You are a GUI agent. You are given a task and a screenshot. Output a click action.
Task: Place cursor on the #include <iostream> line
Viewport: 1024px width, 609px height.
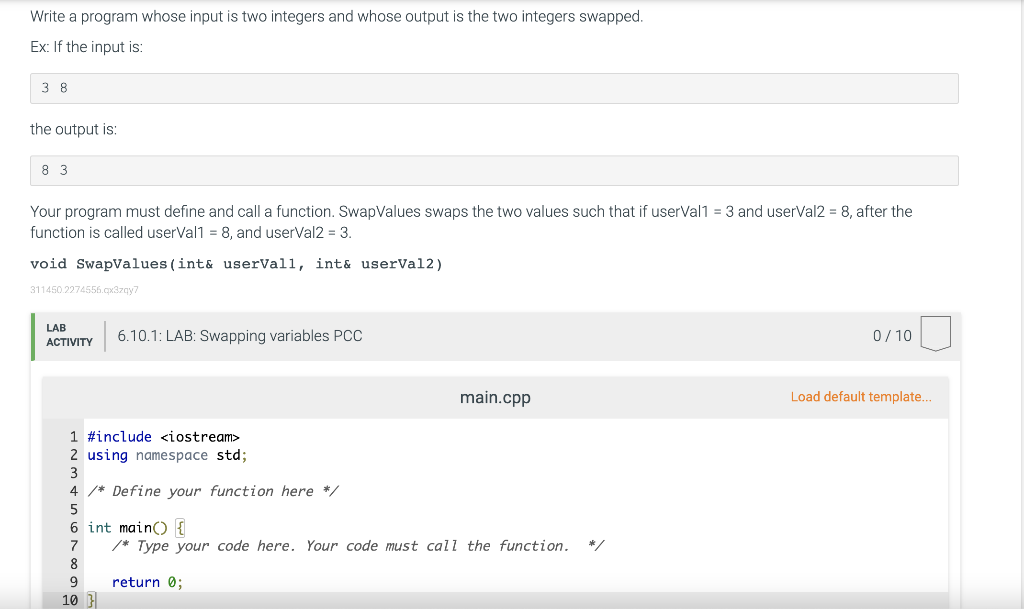[164, 437]
